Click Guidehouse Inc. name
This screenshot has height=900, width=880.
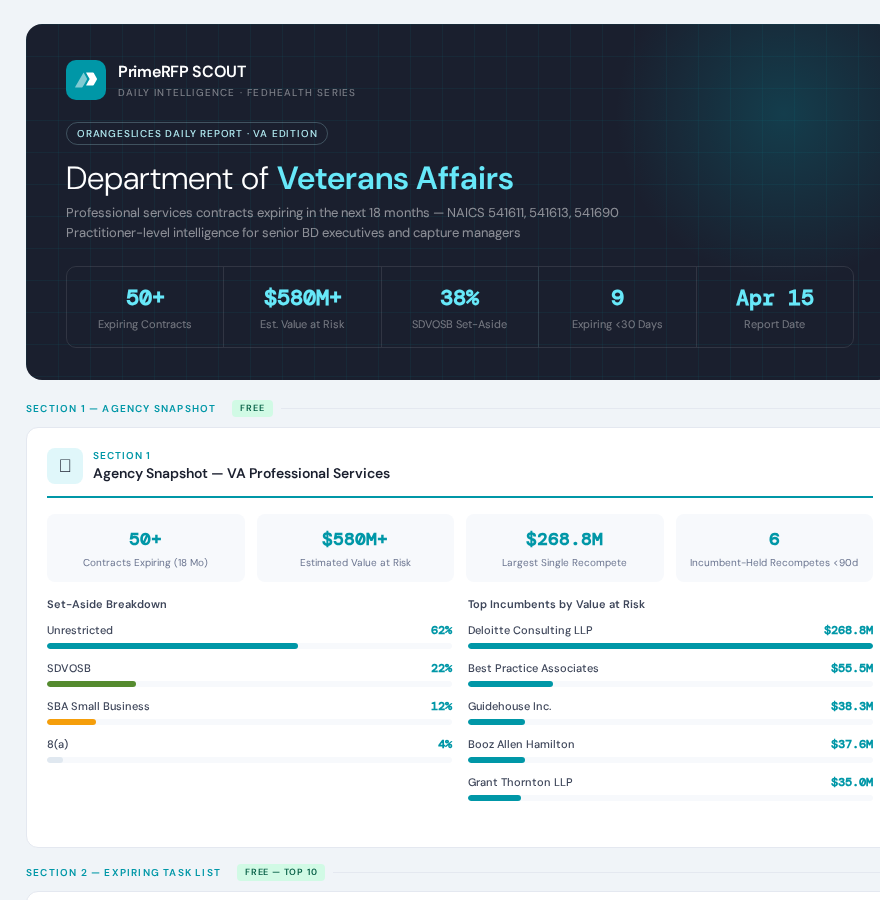coord(510,706)
